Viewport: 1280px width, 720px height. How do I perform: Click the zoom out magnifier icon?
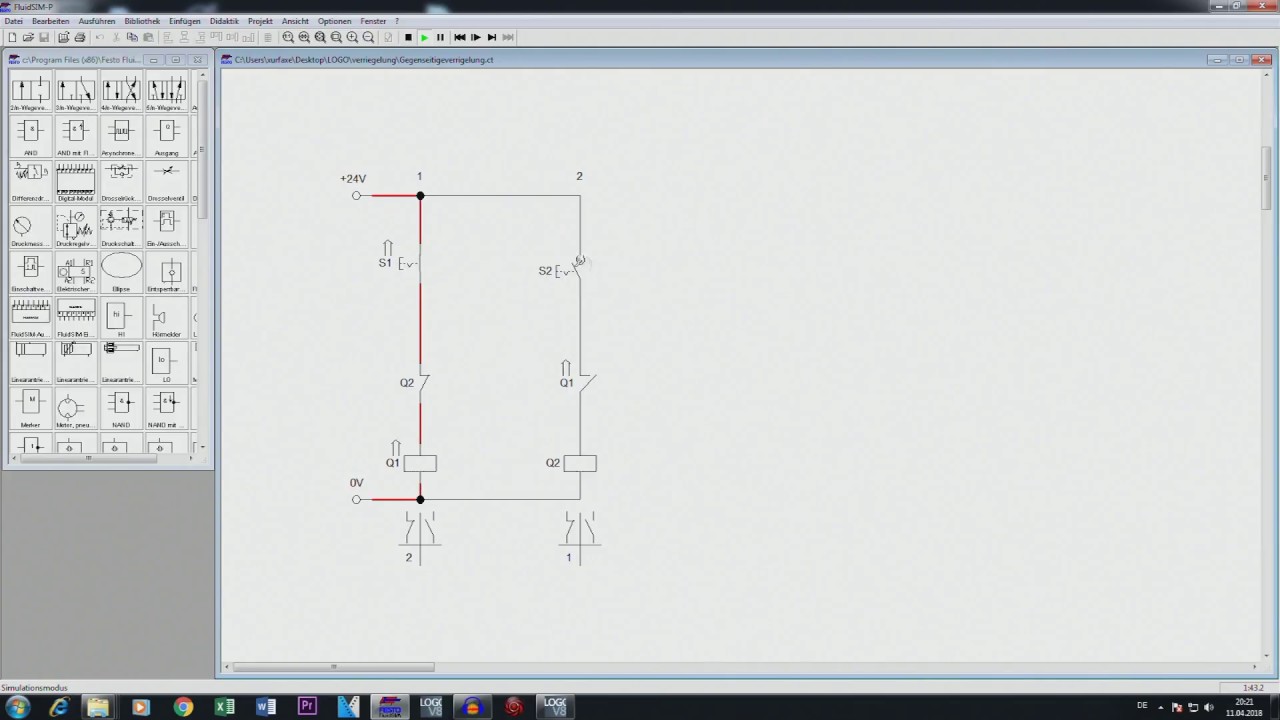pyautogui.click(x=368, y=37)
